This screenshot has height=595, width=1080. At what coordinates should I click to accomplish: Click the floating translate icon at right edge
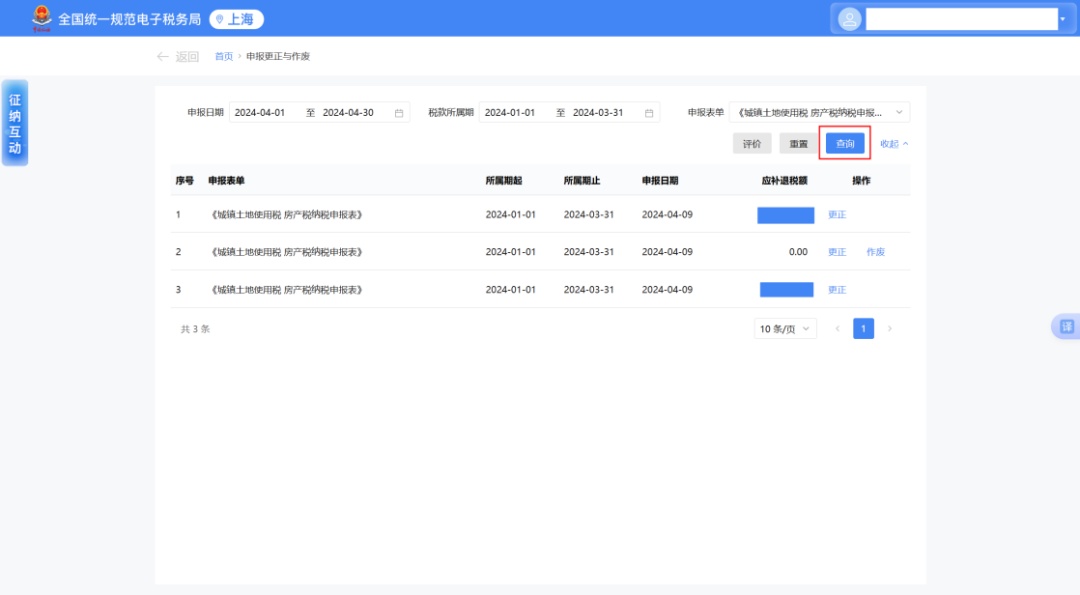(x=1066, y=326)
